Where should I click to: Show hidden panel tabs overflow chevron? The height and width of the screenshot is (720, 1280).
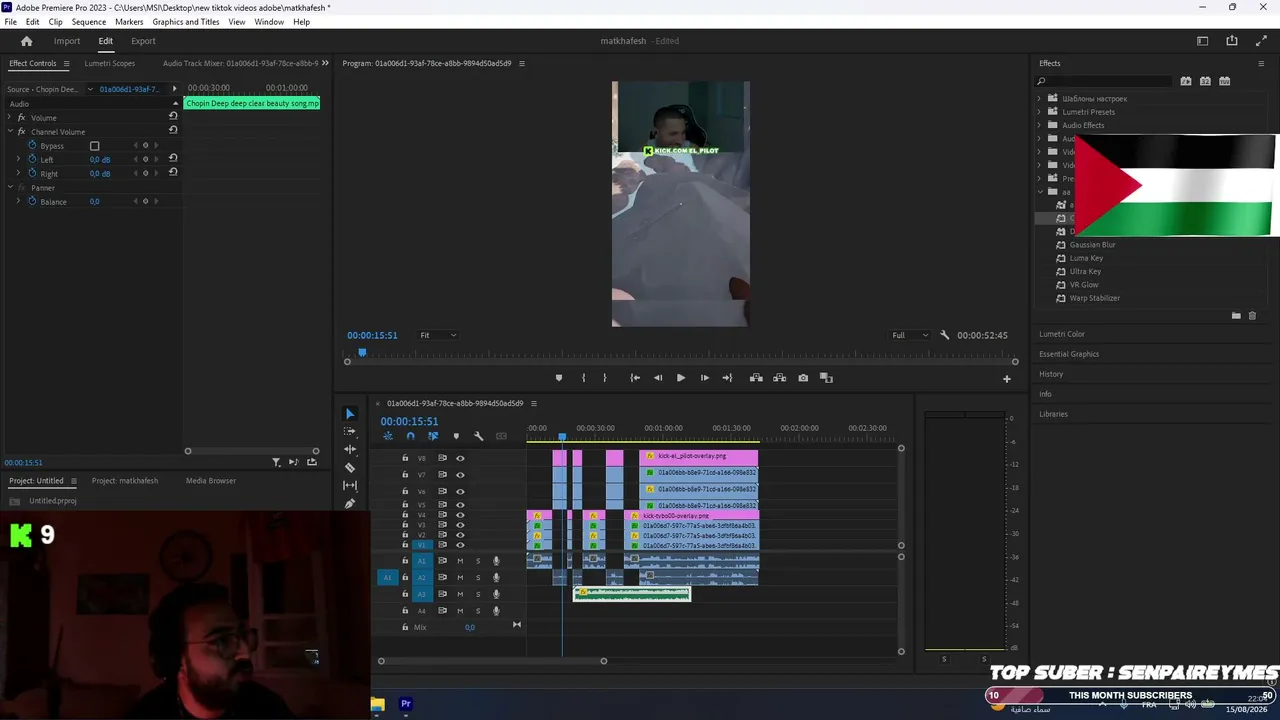(325, 63)
